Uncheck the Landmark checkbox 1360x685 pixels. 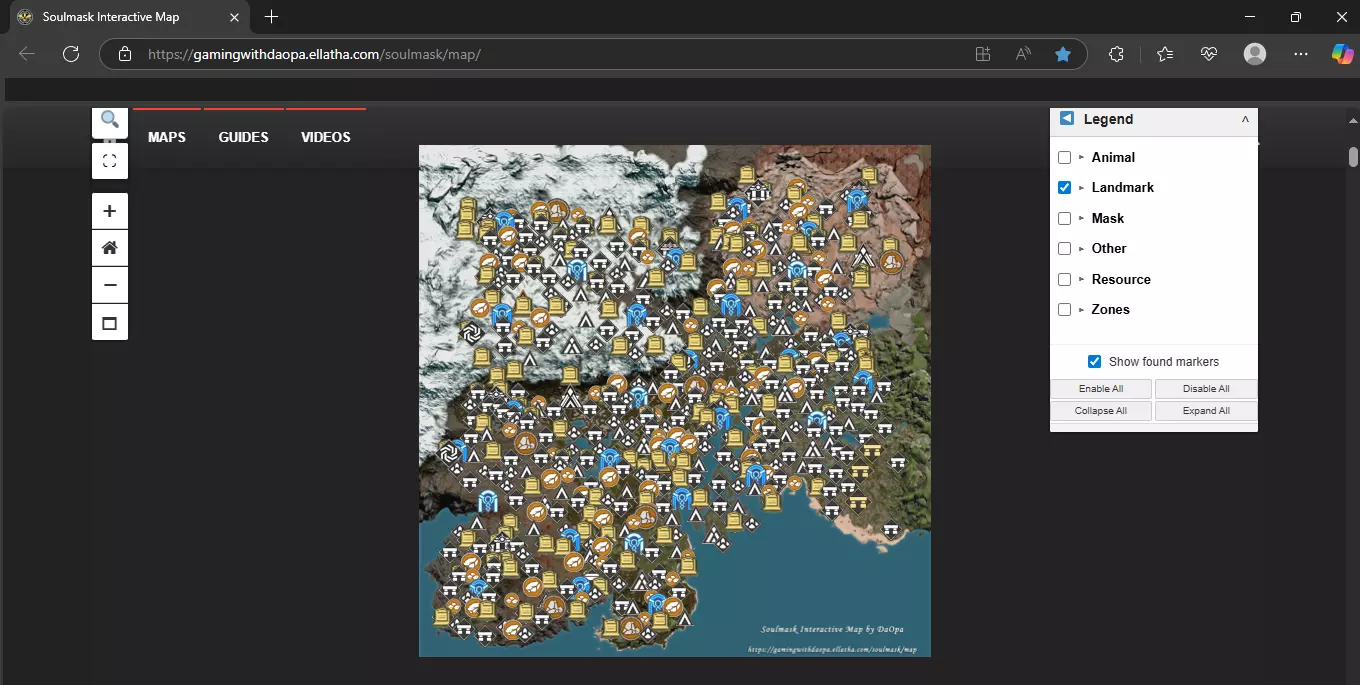tap(1064, 187)
